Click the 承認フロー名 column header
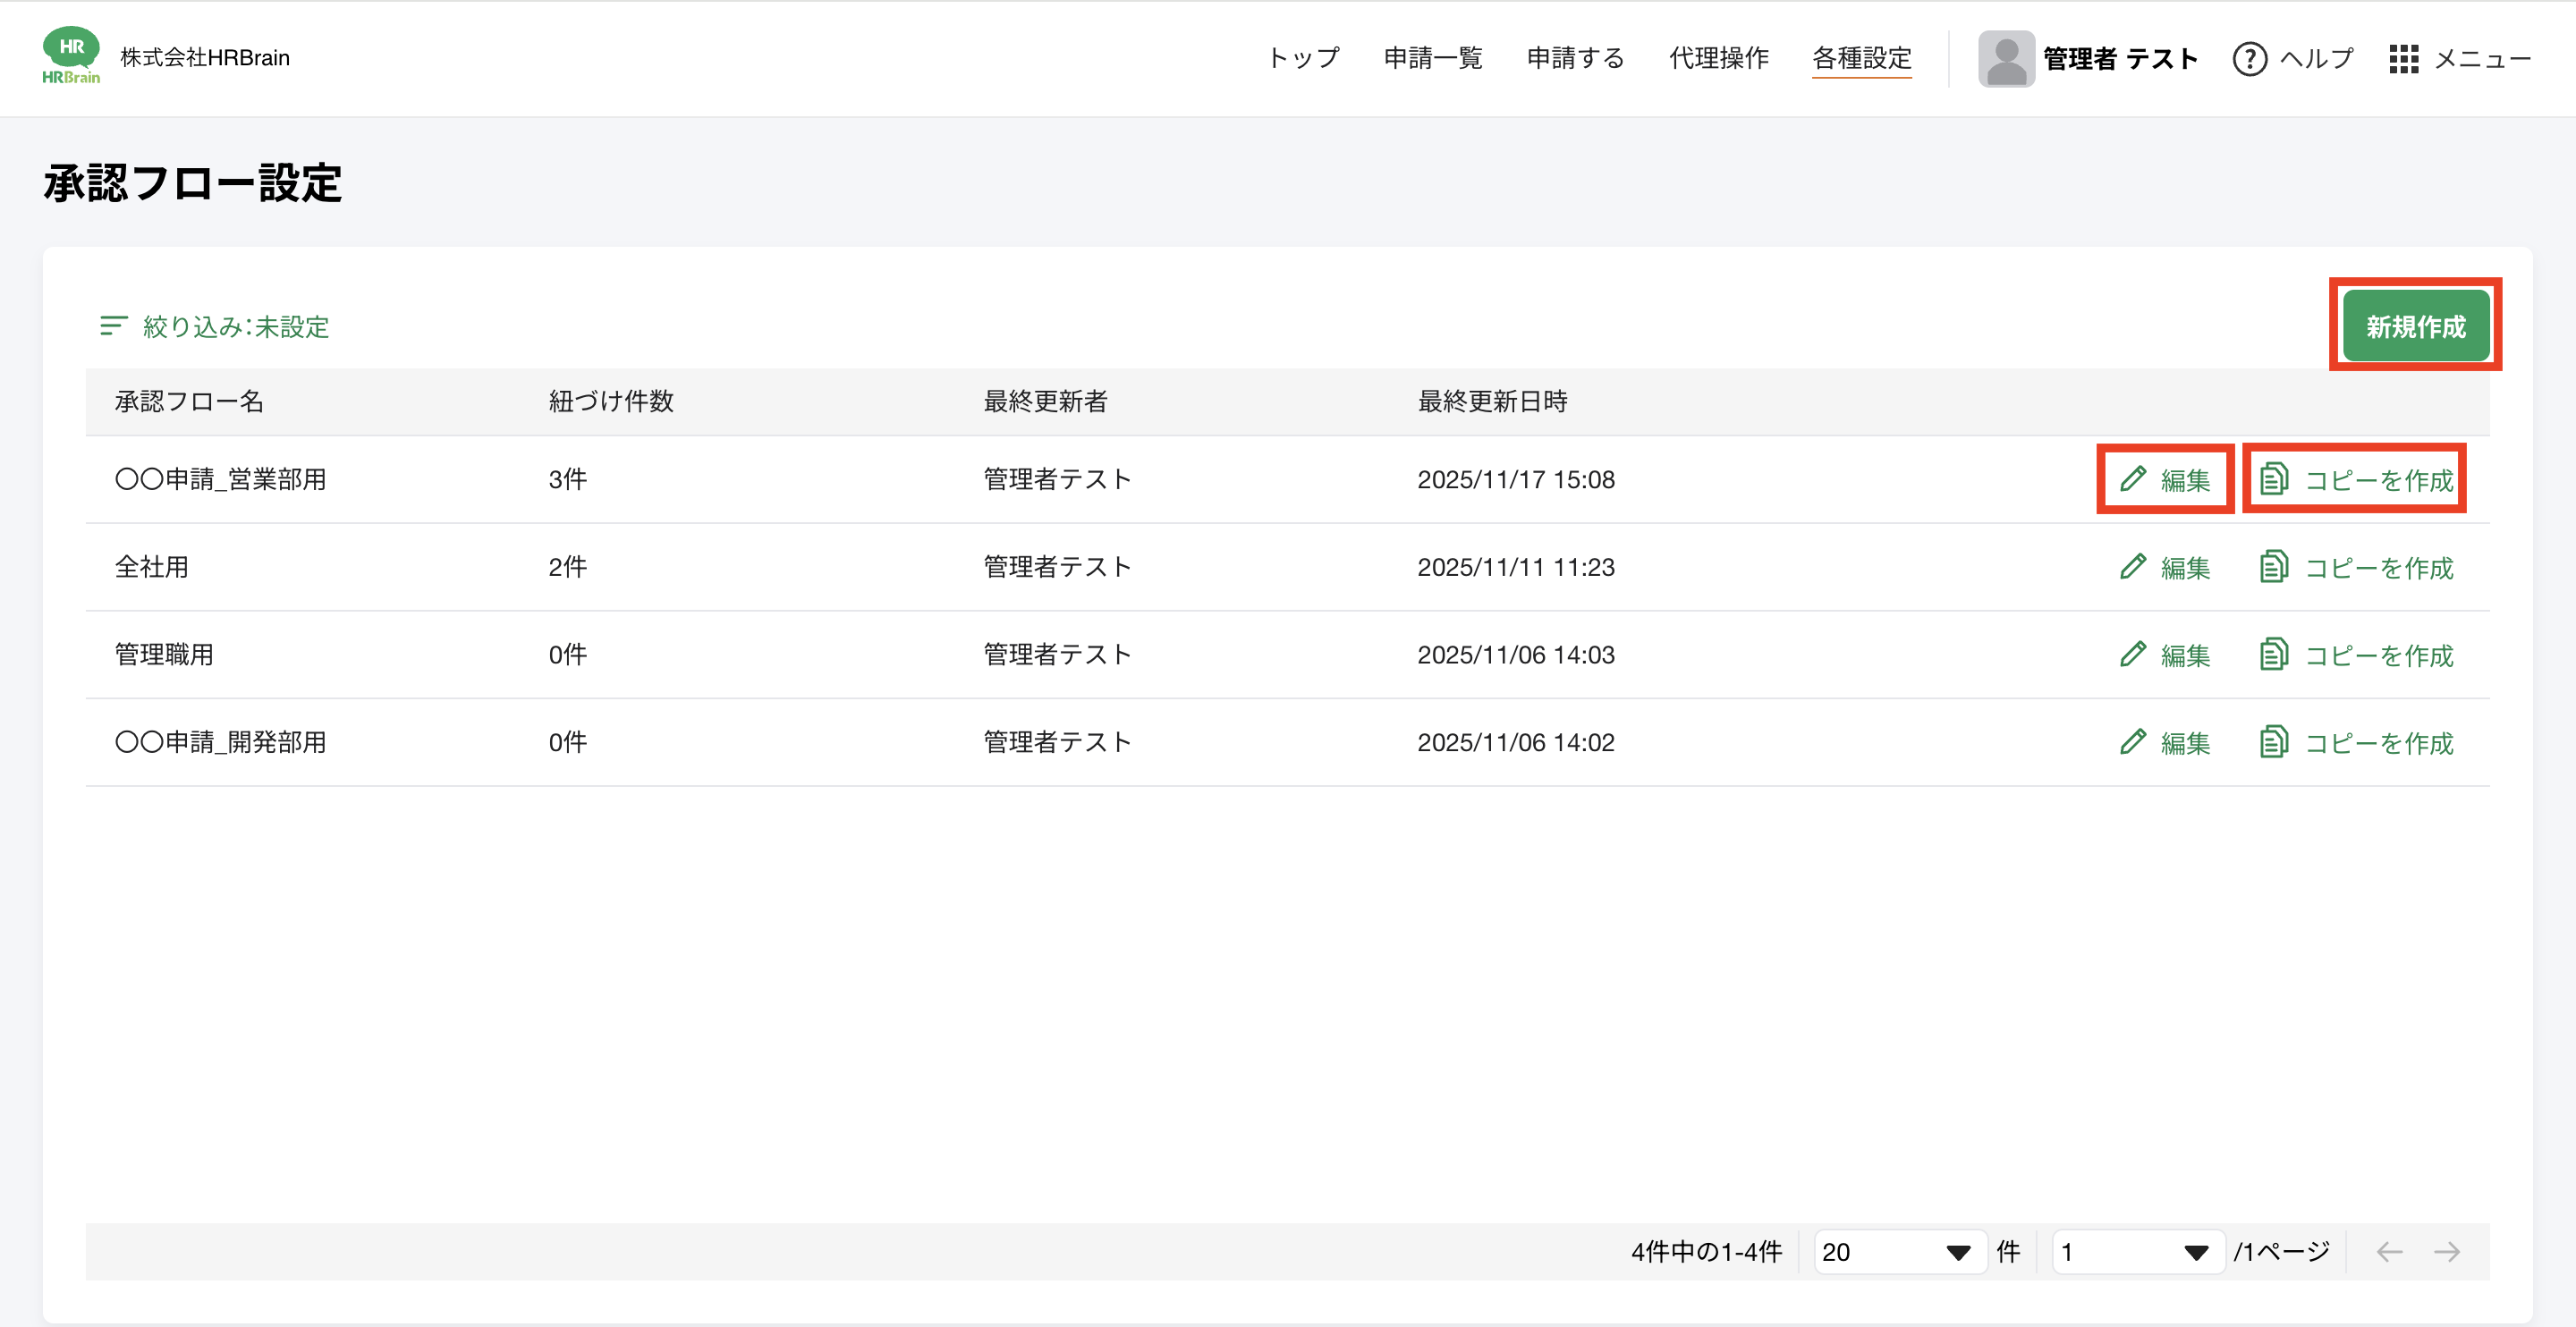This screenshot has height=1327, width=2576. pos(189,402)
